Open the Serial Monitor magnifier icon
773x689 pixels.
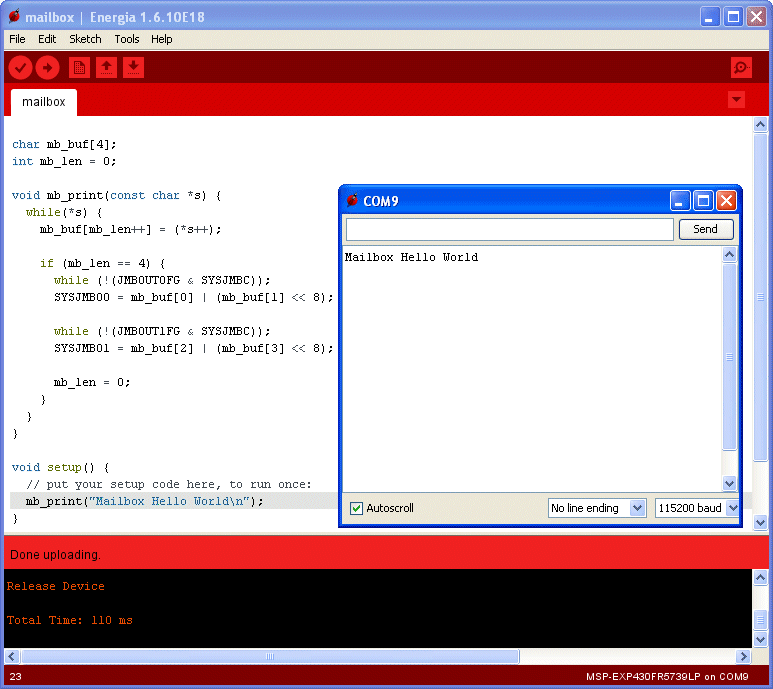pyautogui.click(x=741, y=68)
